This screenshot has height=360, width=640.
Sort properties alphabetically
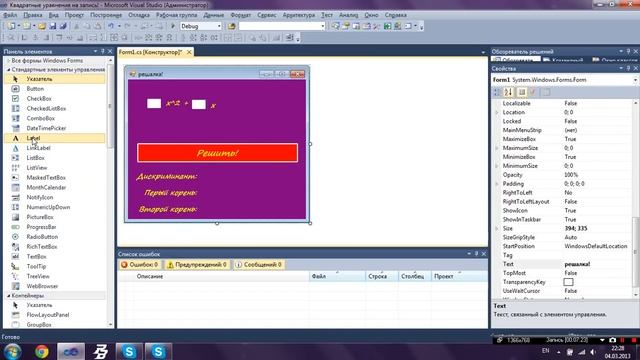click(x=508, y=92)
